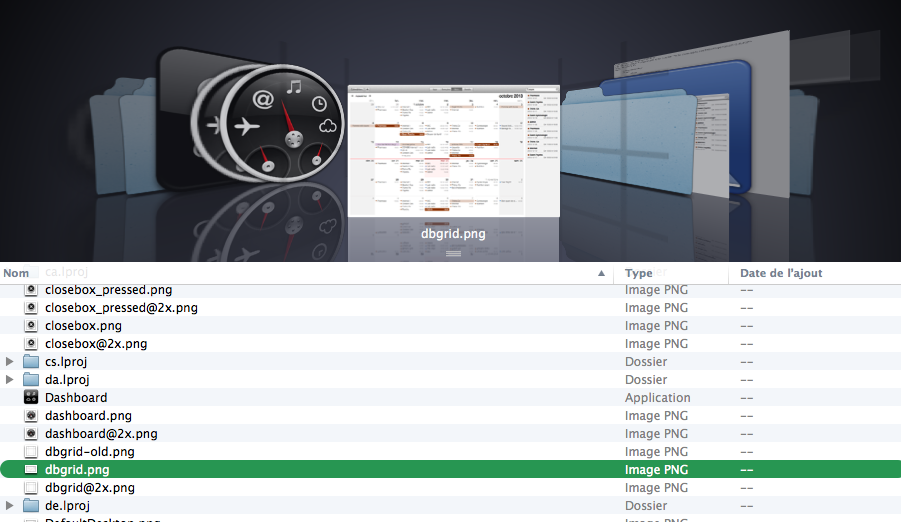The height and width of the screenshot is (522, 901).
Task: Click the dashboard.png file icon
Action: point(31,415)
